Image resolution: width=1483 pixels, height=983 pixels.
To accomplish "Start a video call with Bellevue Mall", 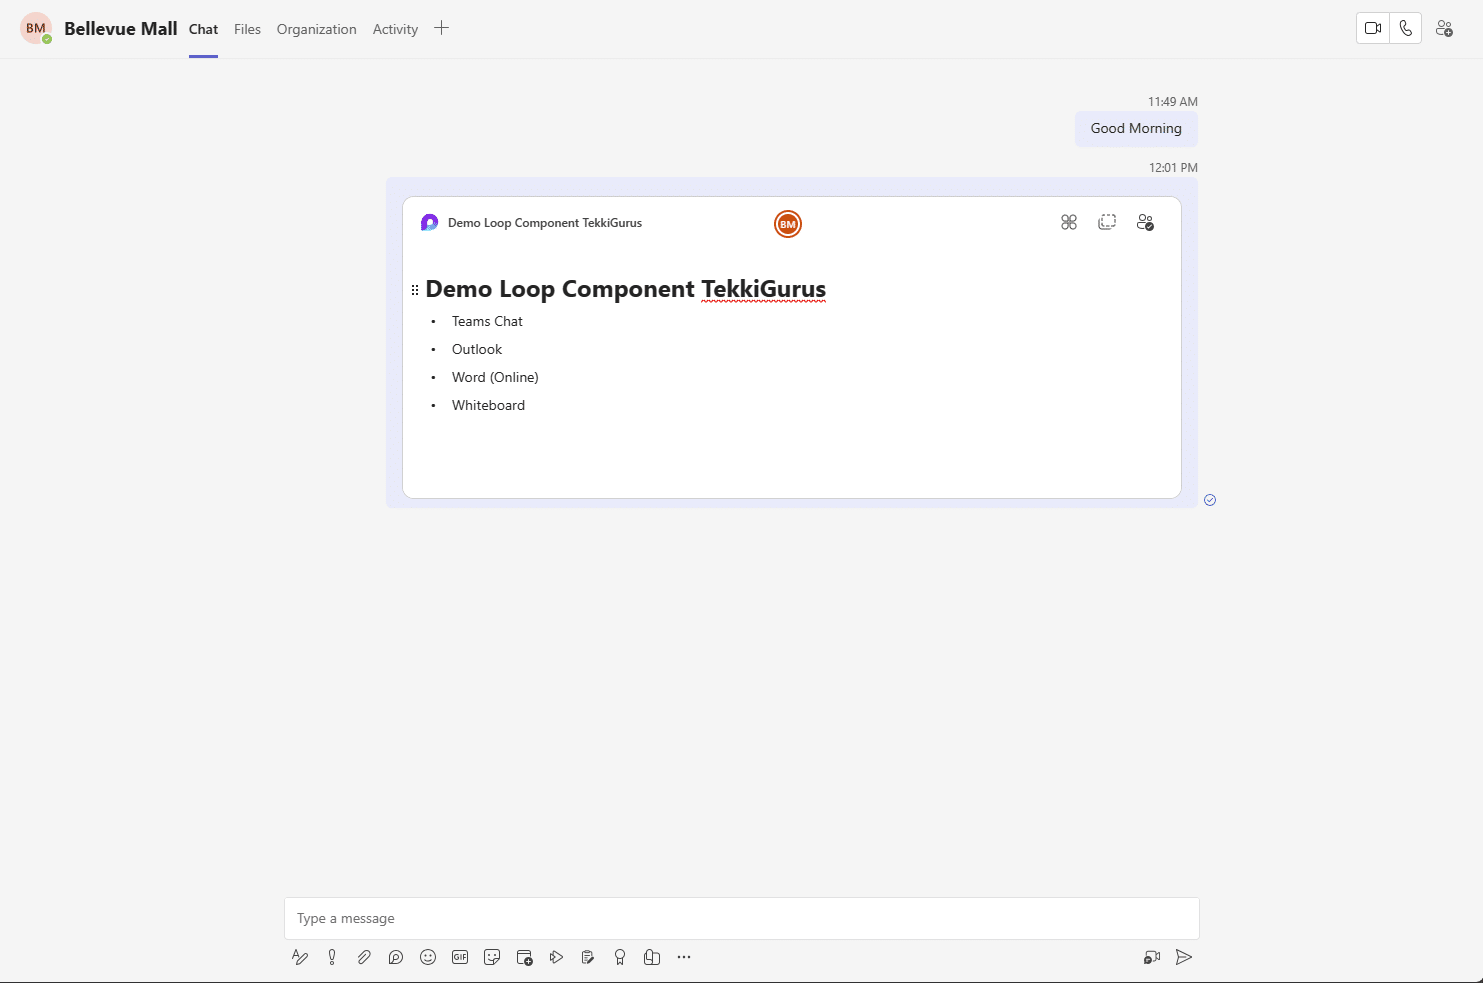I will pos(1372,28).
